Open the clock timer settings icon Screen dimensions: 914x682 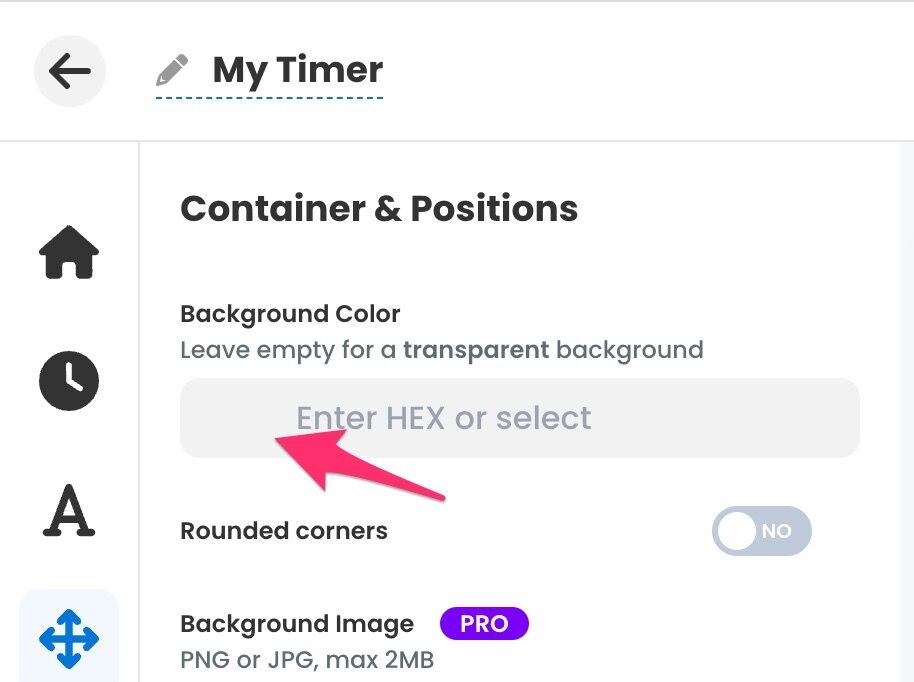(68, 381)
